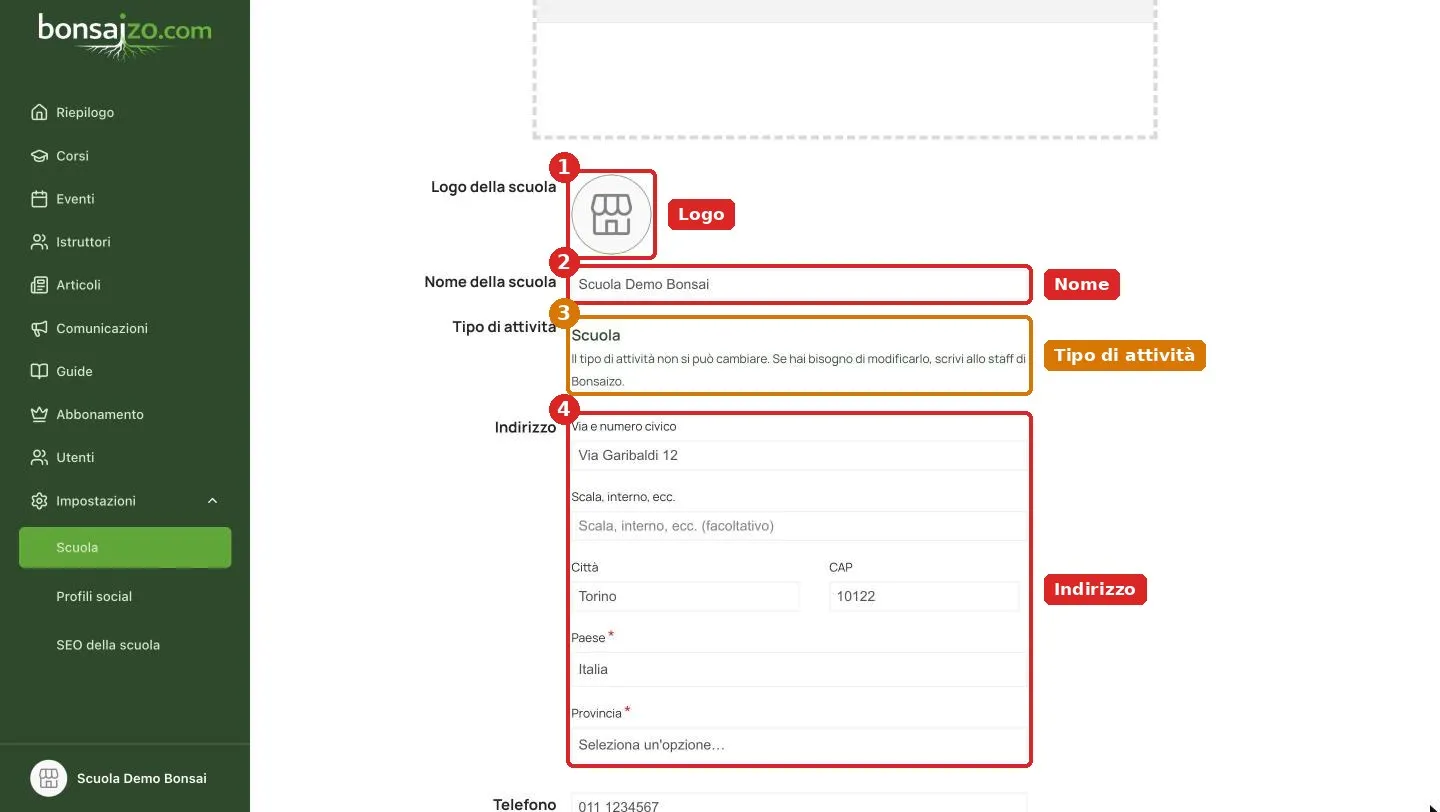The image size is (1440, 812).
Task: Click the CAP field with 10122
Action: click(924, 596)
